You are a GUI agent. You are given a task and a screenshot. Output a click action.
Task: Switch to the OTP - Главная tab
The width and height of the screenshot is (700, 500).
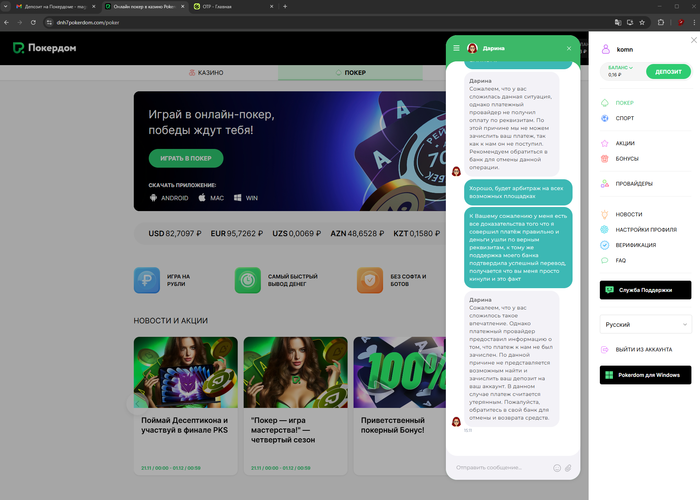[x=231, y=7]
